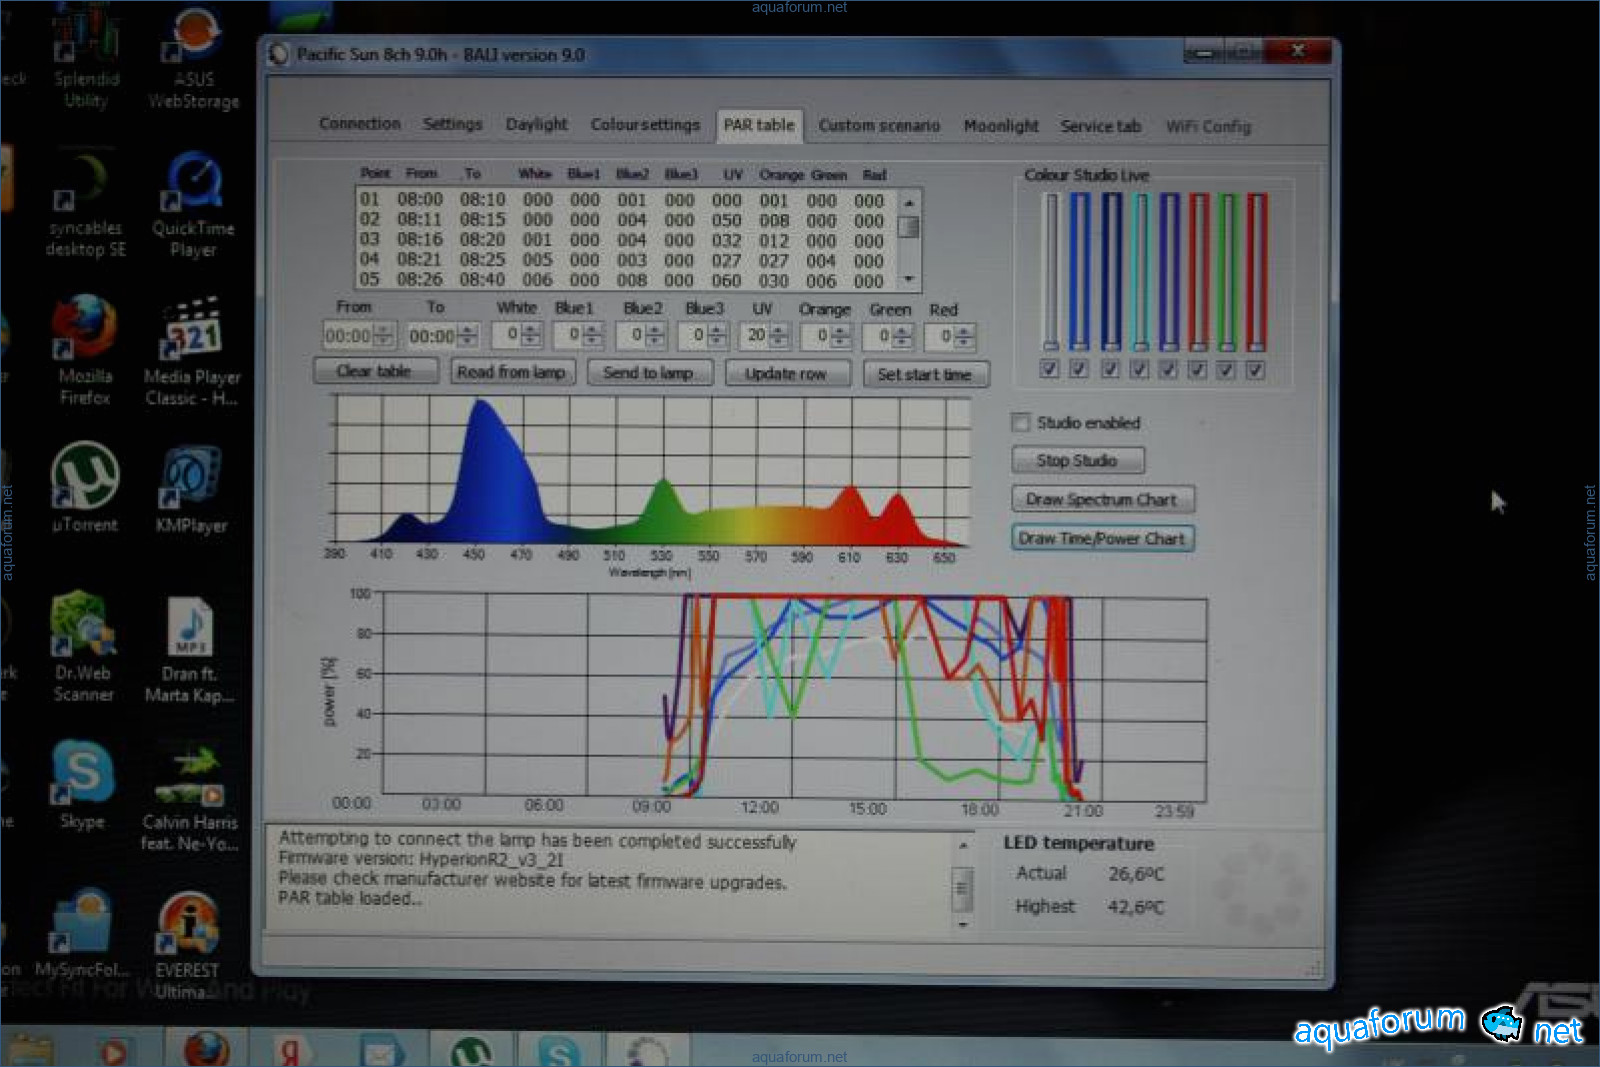Screen dimensions: 1600x1067
Task: Click Firefox icon in the taskbar
Action: pos(206,1050)
